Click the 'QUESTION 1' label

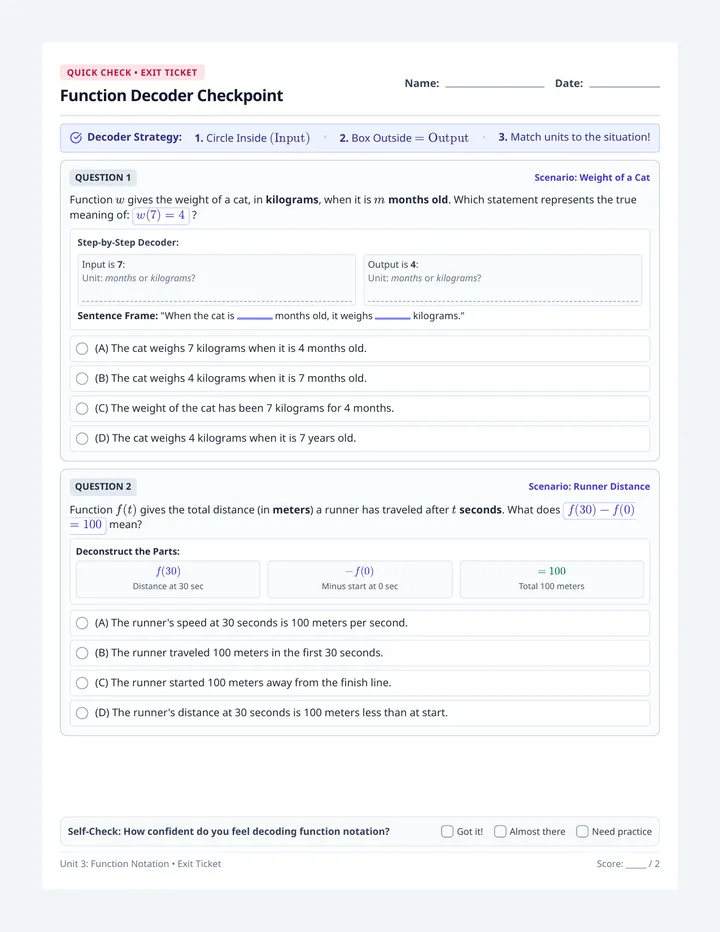click(x=103, y=178)
